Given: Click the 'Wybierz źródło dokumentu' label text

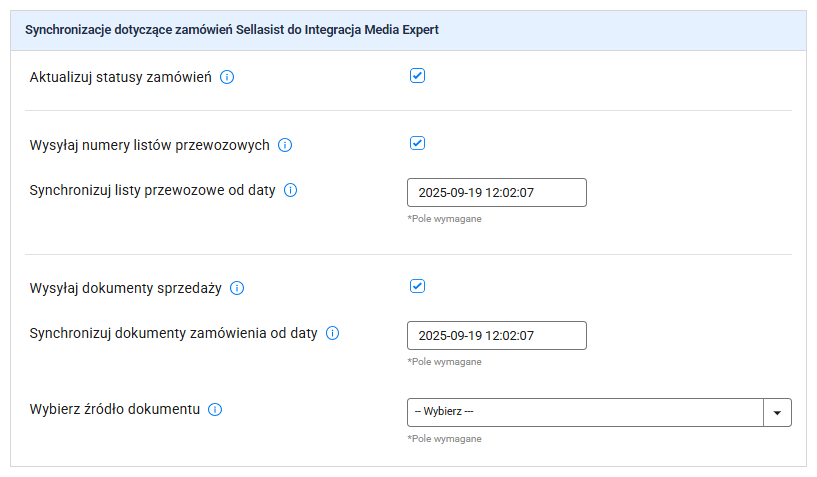Looking at the screenshot, I should (115, 409).
